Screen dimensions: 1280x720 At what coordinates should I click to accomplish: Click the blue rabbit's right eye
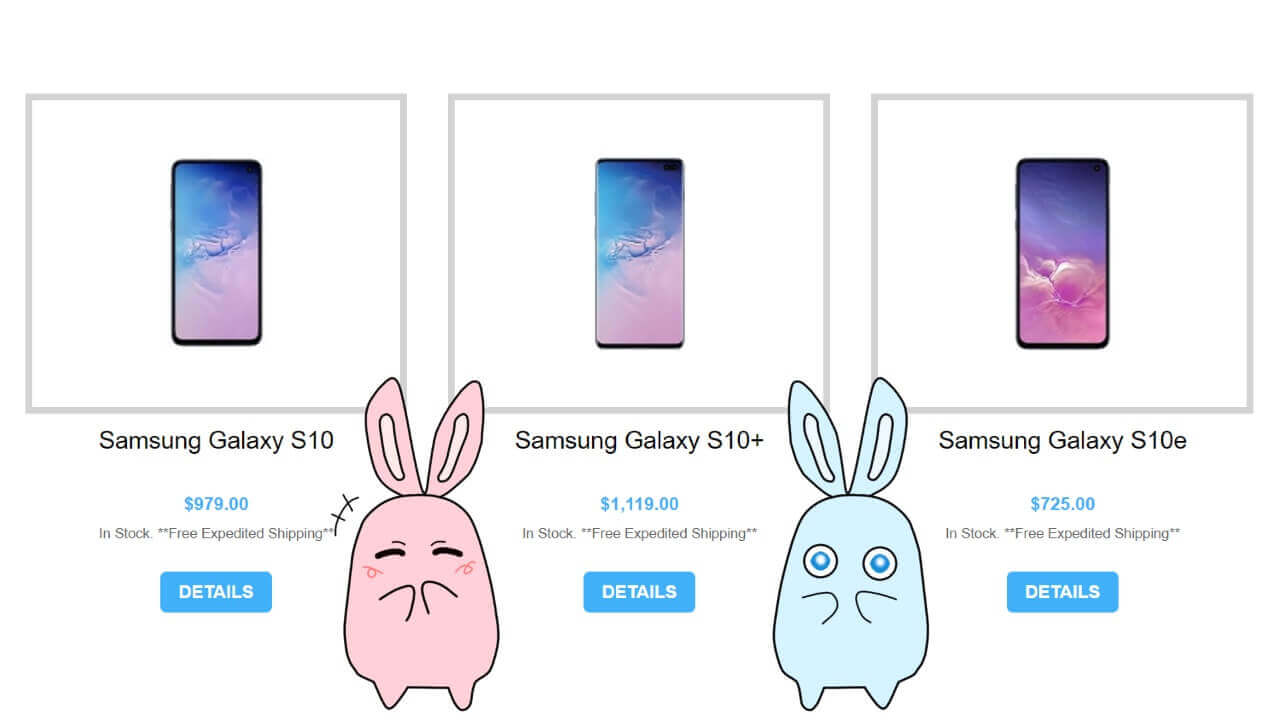[x=879, y=564]
